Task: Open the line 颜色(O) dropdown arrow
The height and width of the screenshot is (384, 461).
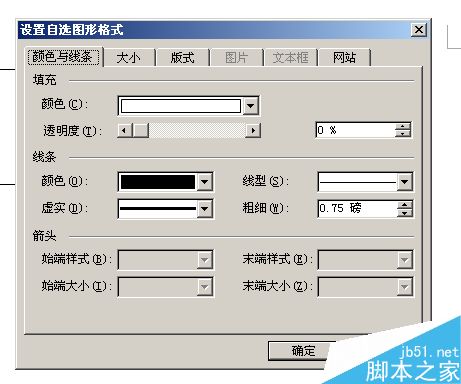Action: click(205, 182)
